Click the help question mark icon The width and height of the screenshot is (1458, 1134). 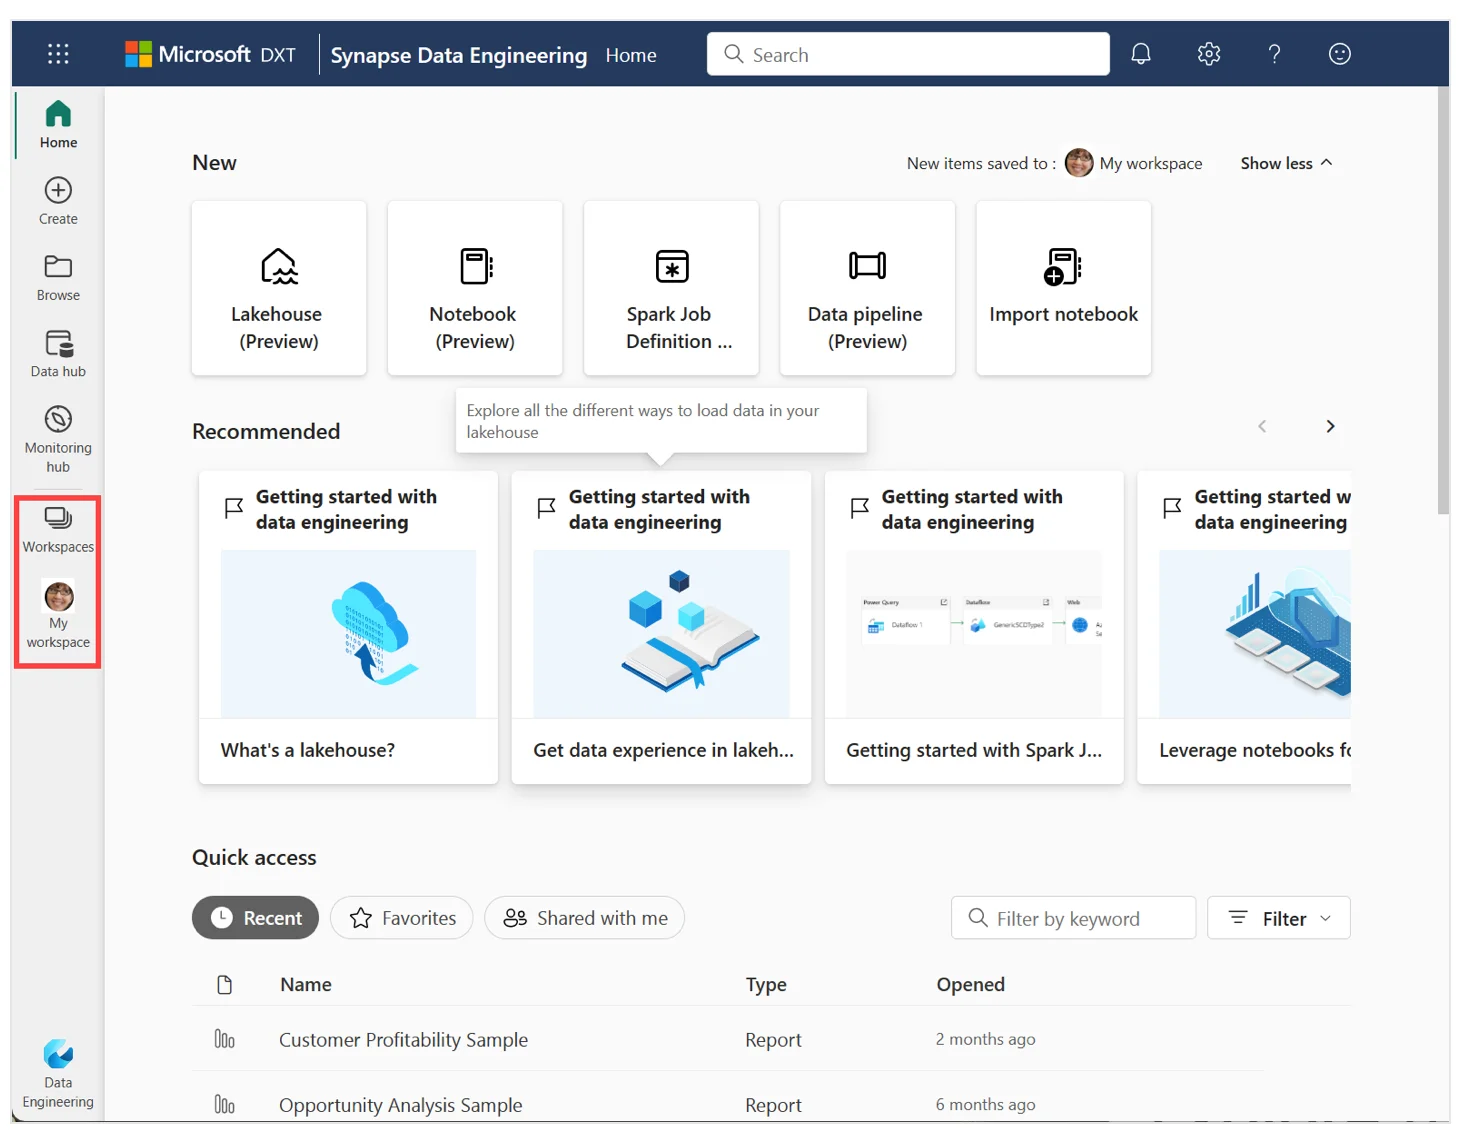(1274, 54)
